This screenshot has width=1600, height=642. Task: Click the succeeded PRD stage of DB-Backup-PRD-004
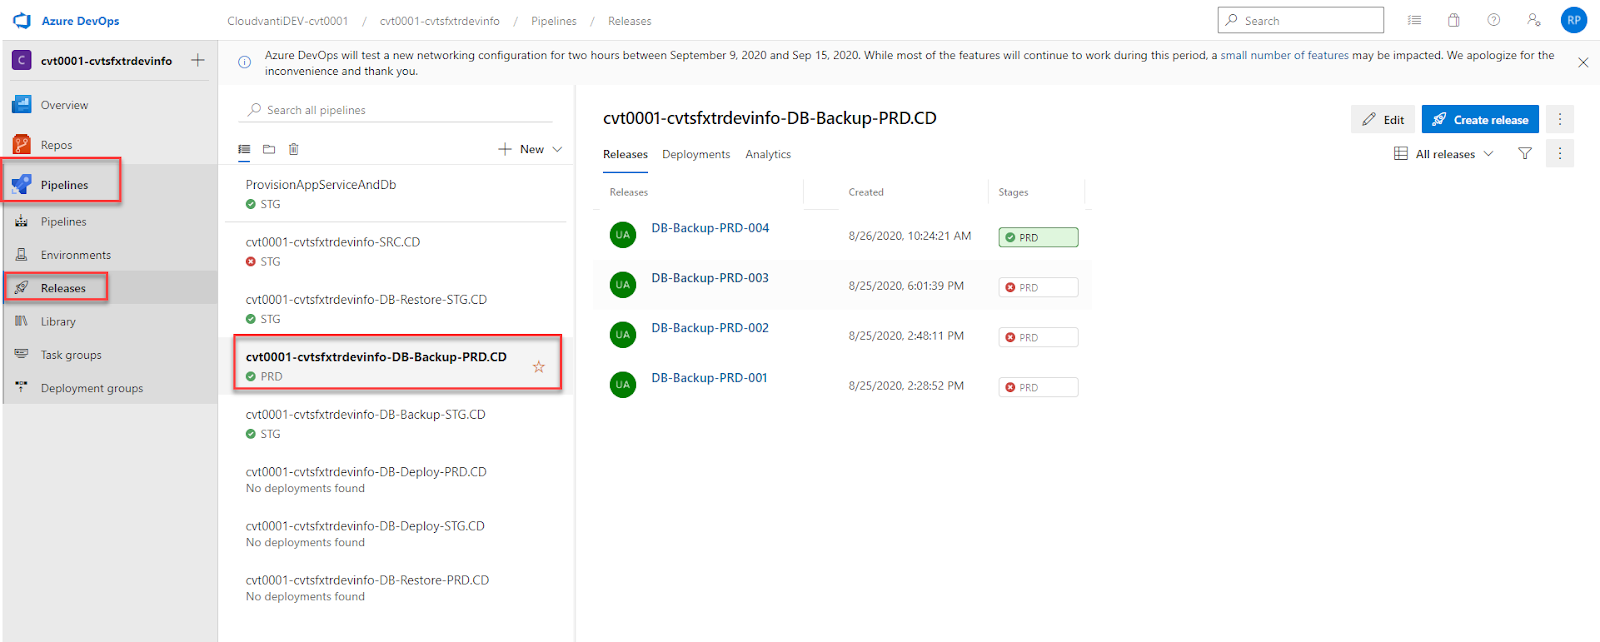point(1038,237)
